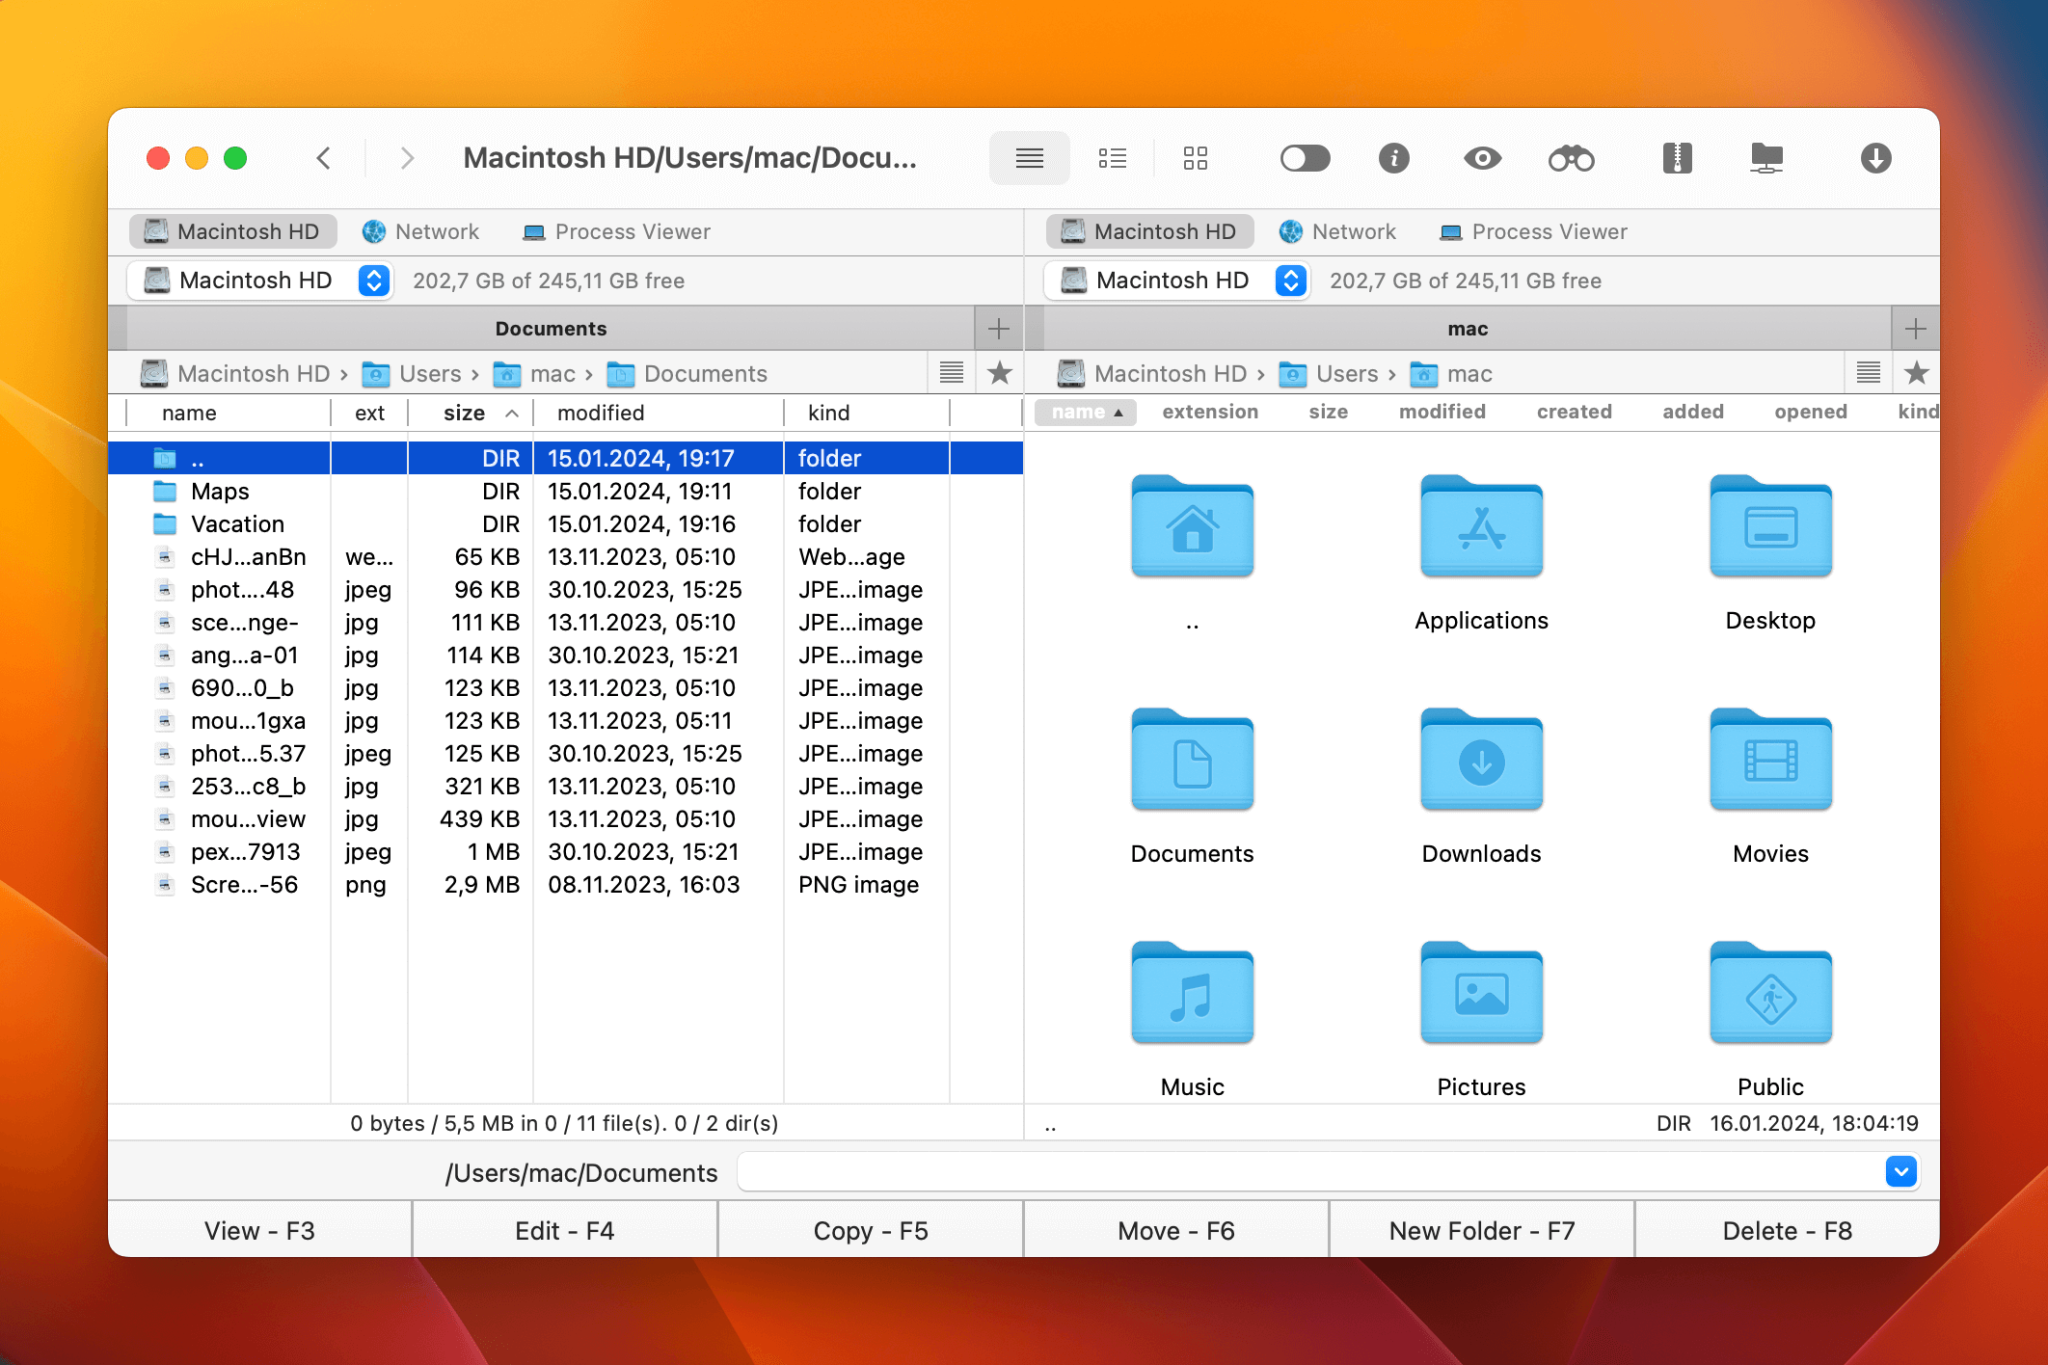Open file info with the info icon
The width and height of the screenshot is (2048, 1365).
[x=1394, y=158]
